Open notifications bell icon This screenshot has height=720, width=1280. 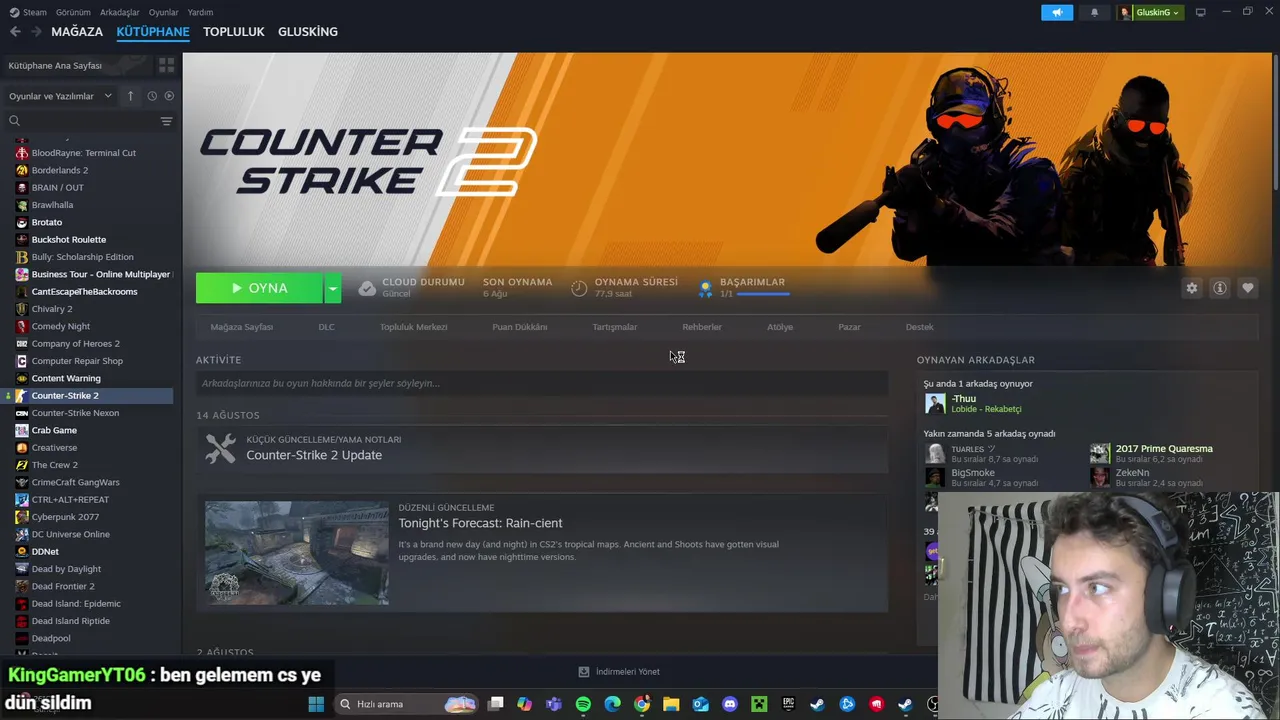[x=1094, y=12]
